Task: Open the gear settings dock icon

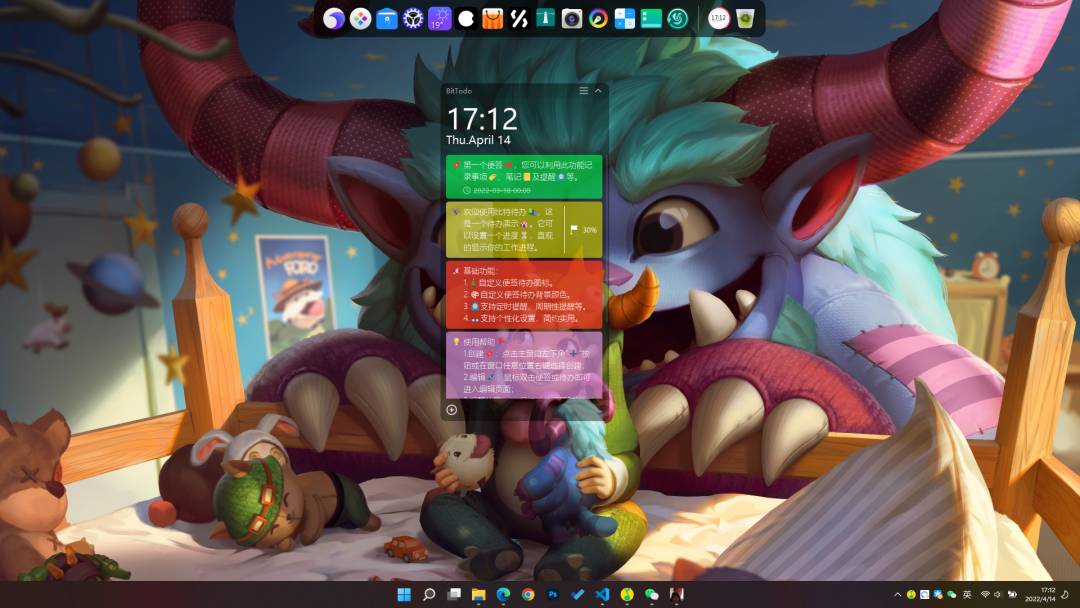Action: [x=413, y=19]
